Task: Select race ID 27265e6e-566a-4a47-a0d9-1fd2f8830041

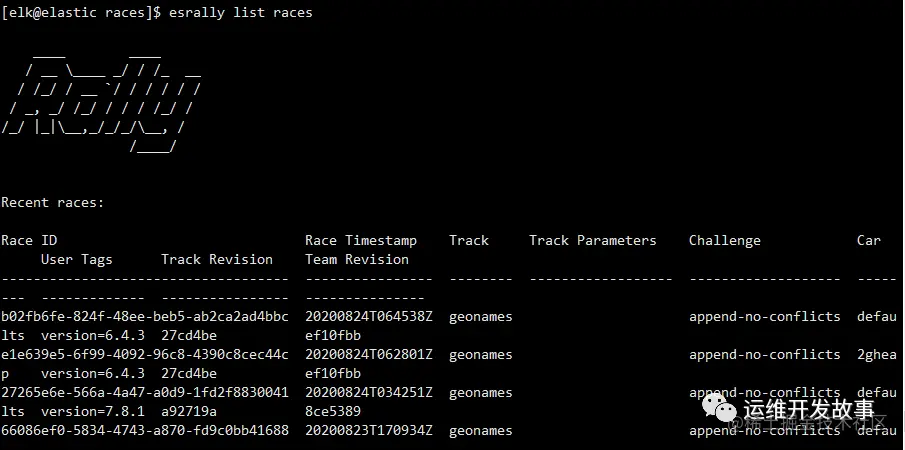Action: click(145, 392)
